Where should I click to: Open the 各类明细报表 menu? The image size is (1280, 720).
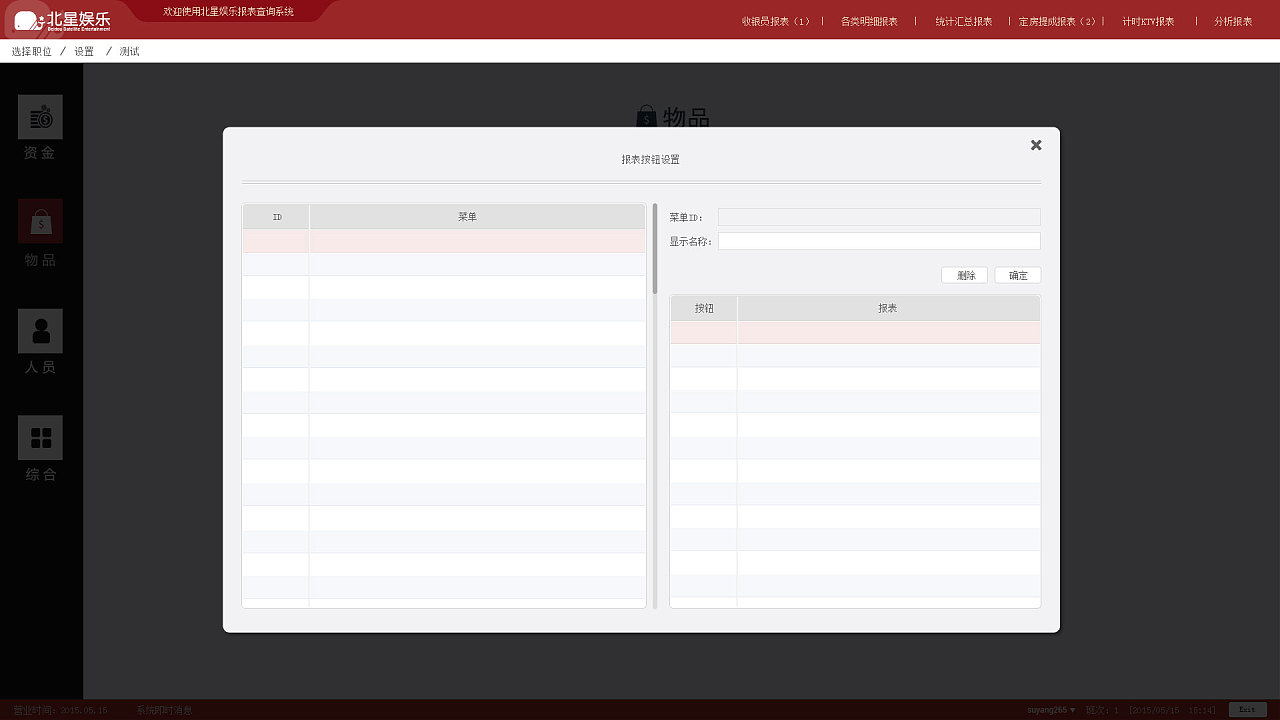(x=869, y=21)
